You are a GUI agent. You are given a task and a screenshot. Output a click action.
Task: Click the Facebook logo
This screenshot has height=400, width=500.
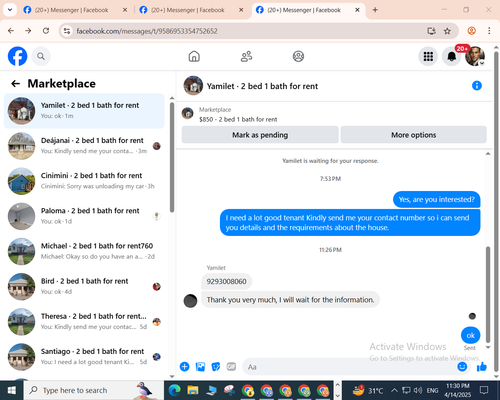[17, 56]
